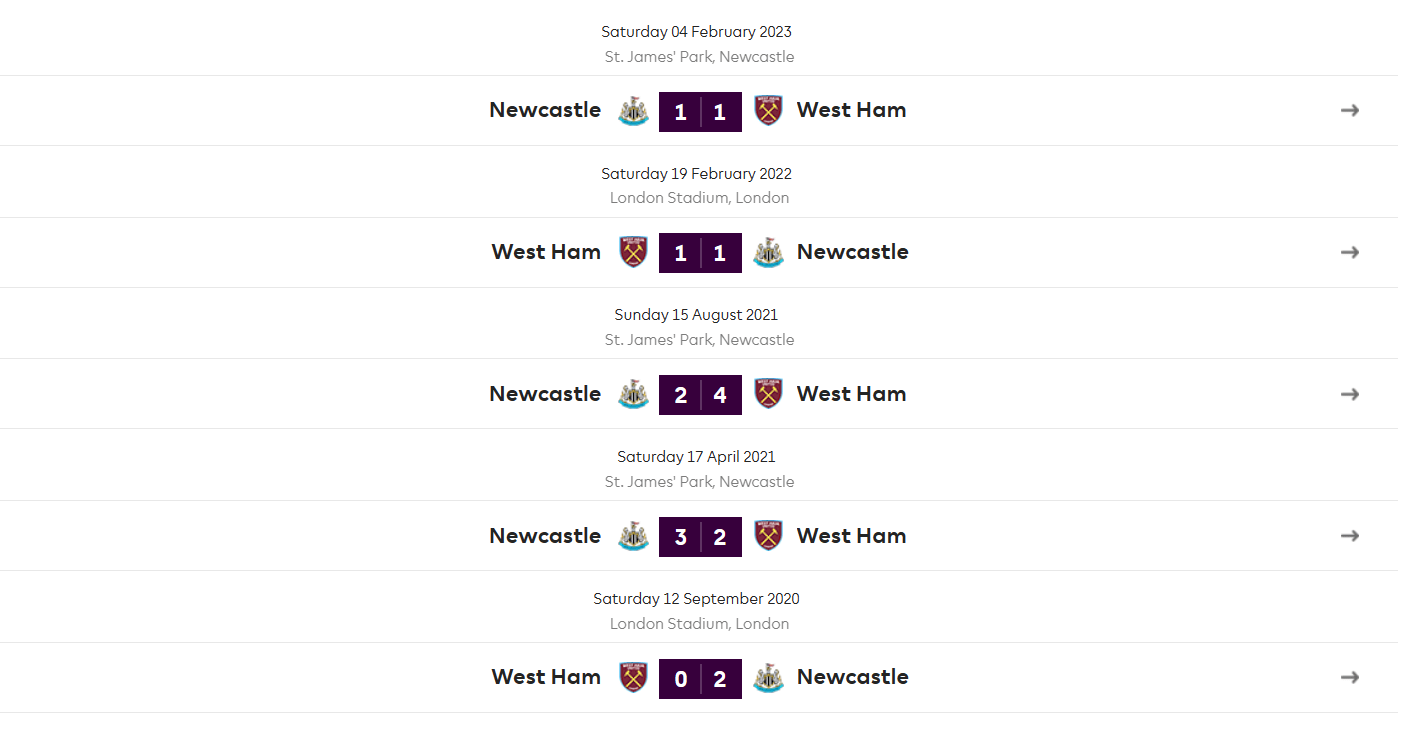Select the 1-1 score at St. James' Park
This screenshot has height=748, width=1406.
click(700, 111)
